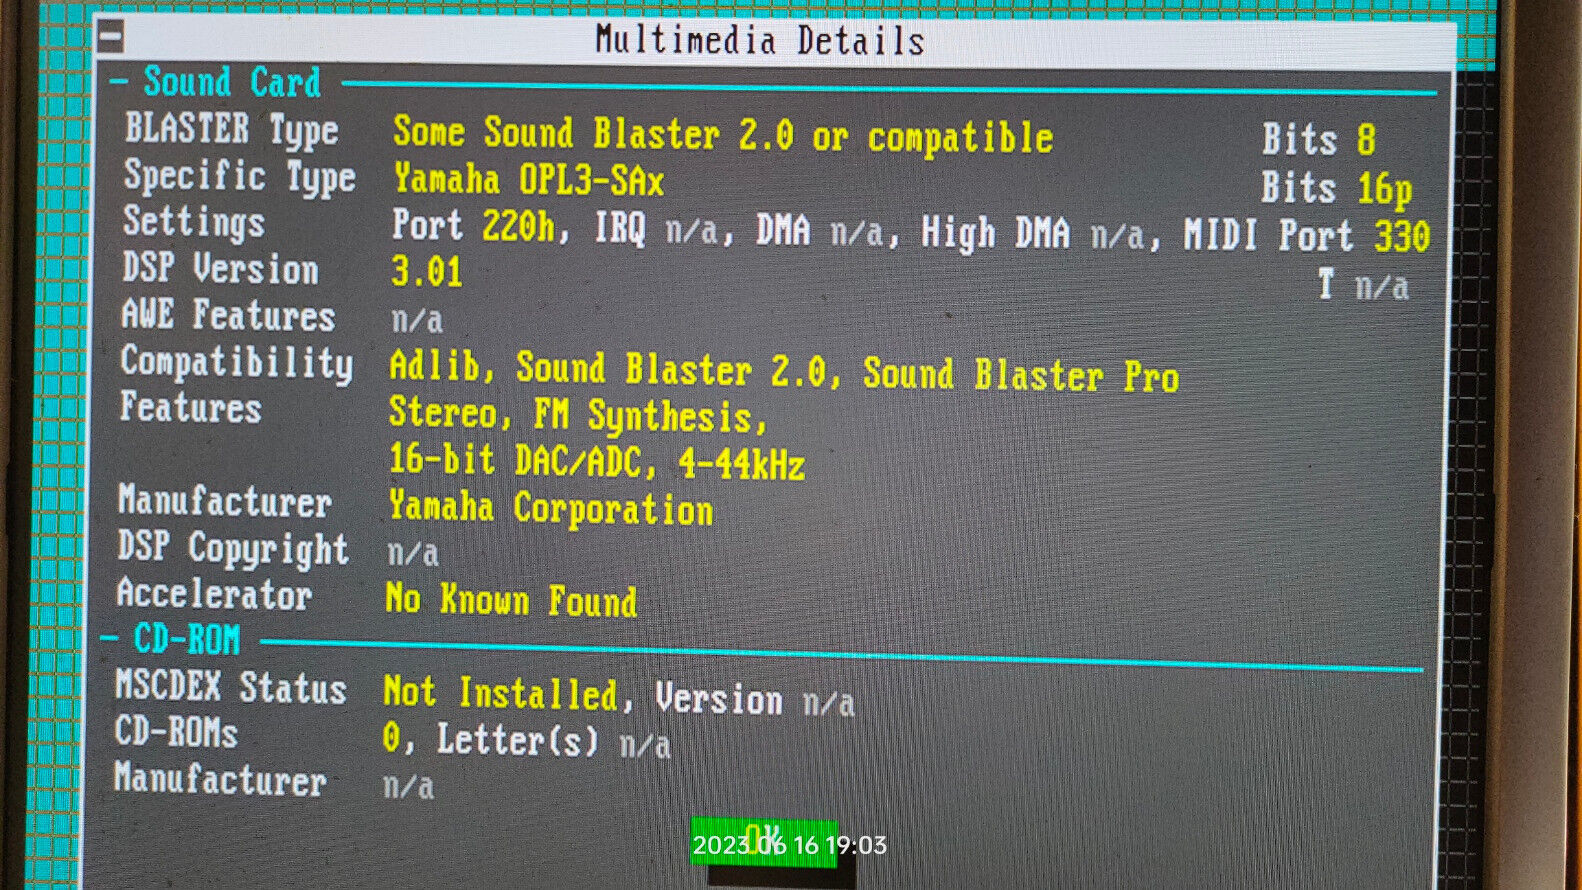
Task: Select the CD-ROM section heading
Action: click(x=187, y=639)
